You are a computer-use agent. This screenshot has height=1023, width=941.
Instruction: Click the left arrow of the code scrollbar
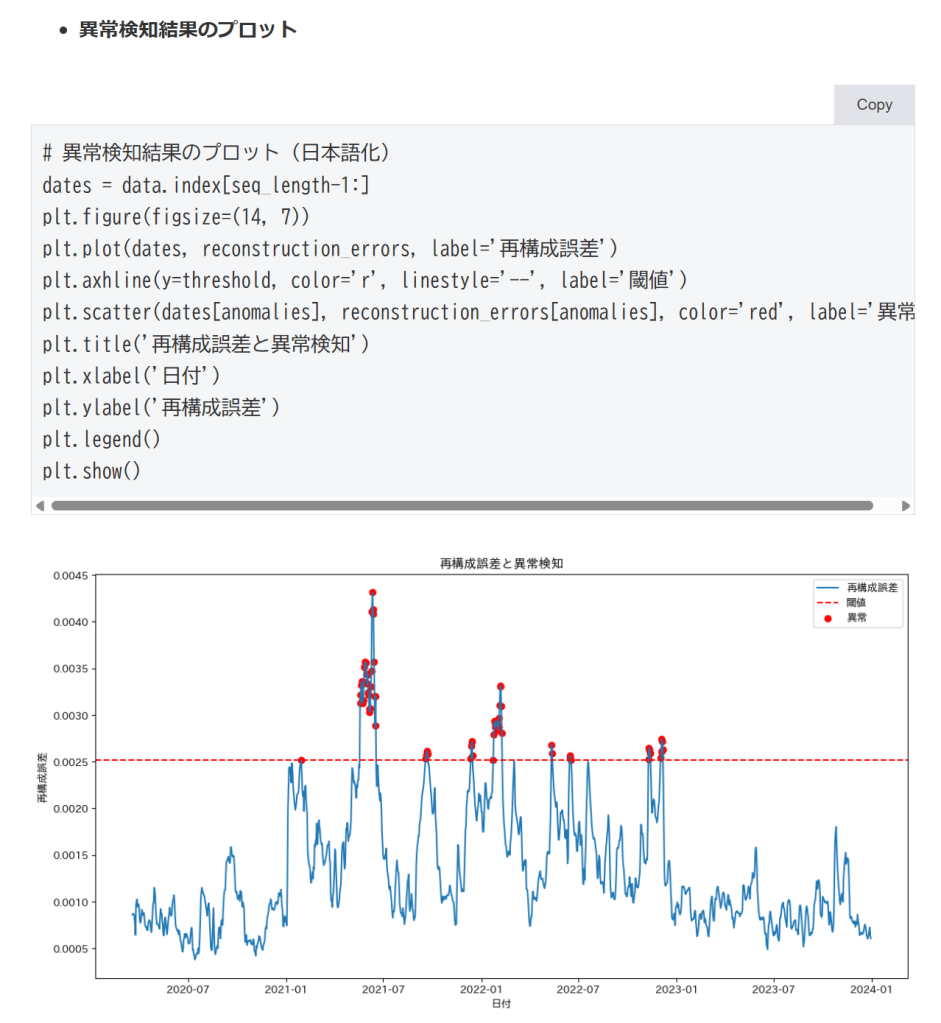(40, 506)
